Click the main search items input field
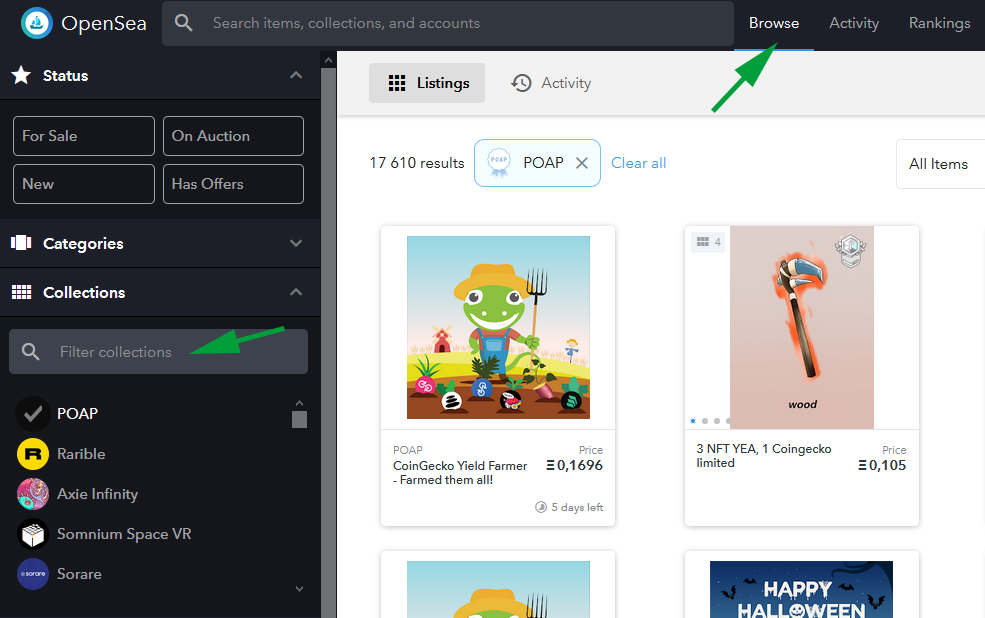This screenshot has height=618, width=985. (x=447, y=23)
